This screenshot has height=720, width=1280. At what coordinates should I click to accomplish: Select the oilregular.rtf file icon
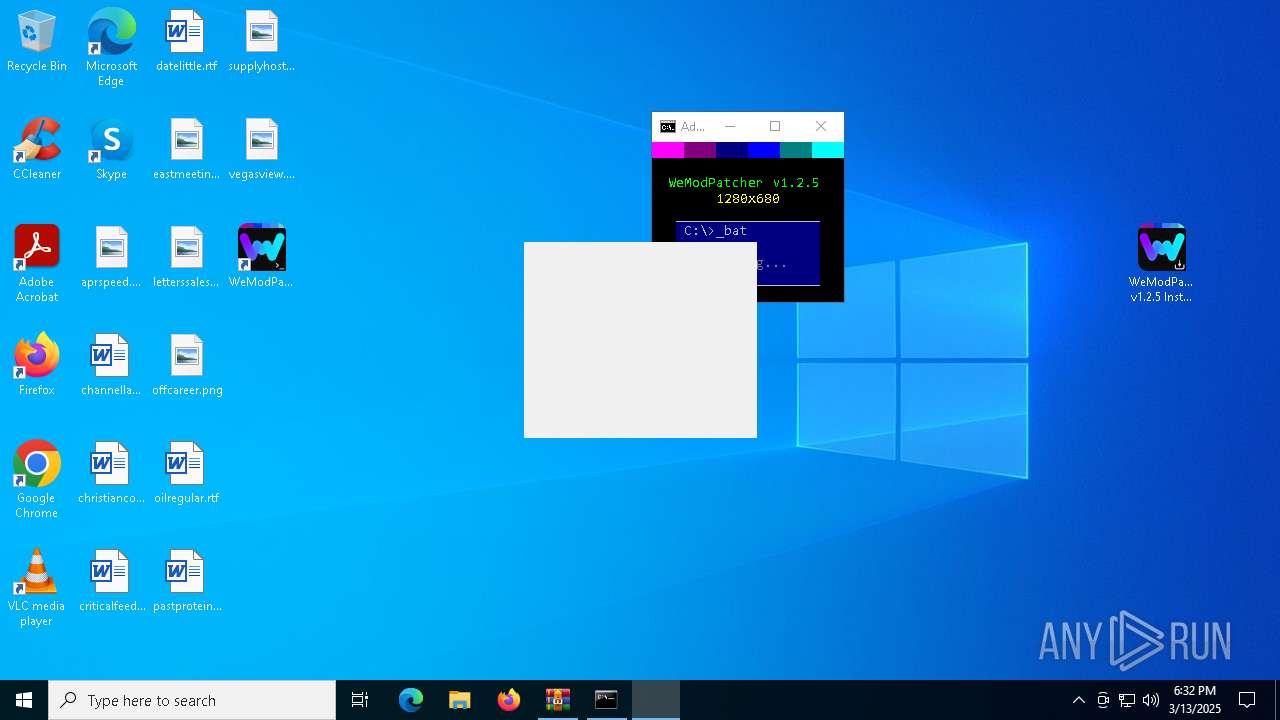186,474
